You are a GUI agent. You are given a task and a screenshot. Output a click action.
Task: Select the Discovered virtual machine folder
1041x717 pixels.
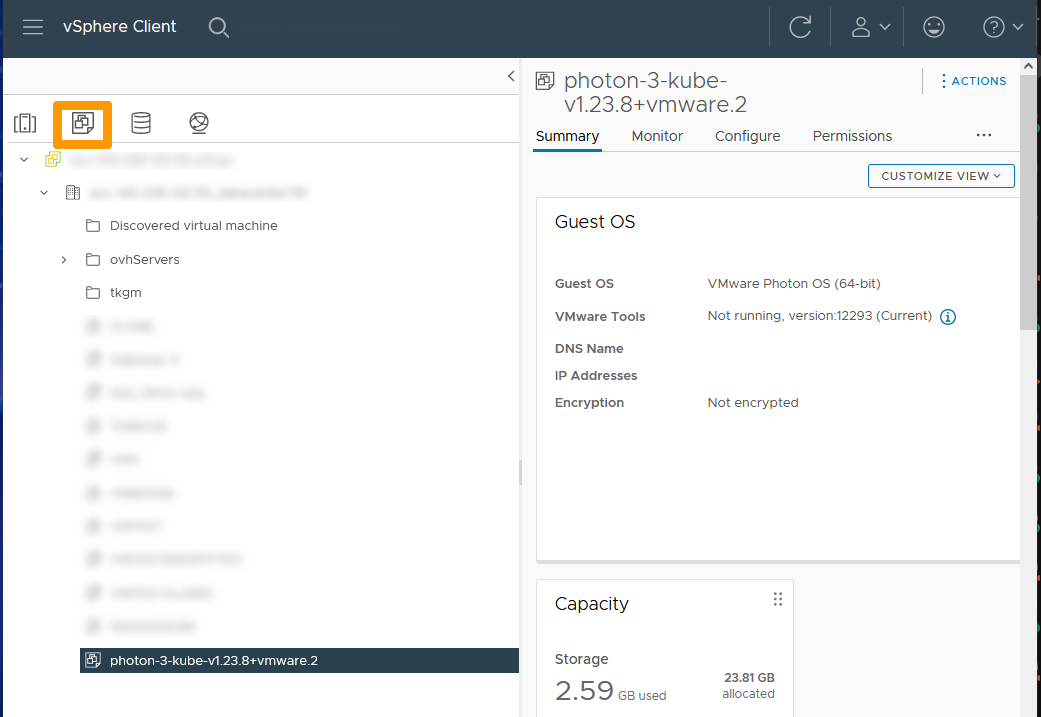193,226
